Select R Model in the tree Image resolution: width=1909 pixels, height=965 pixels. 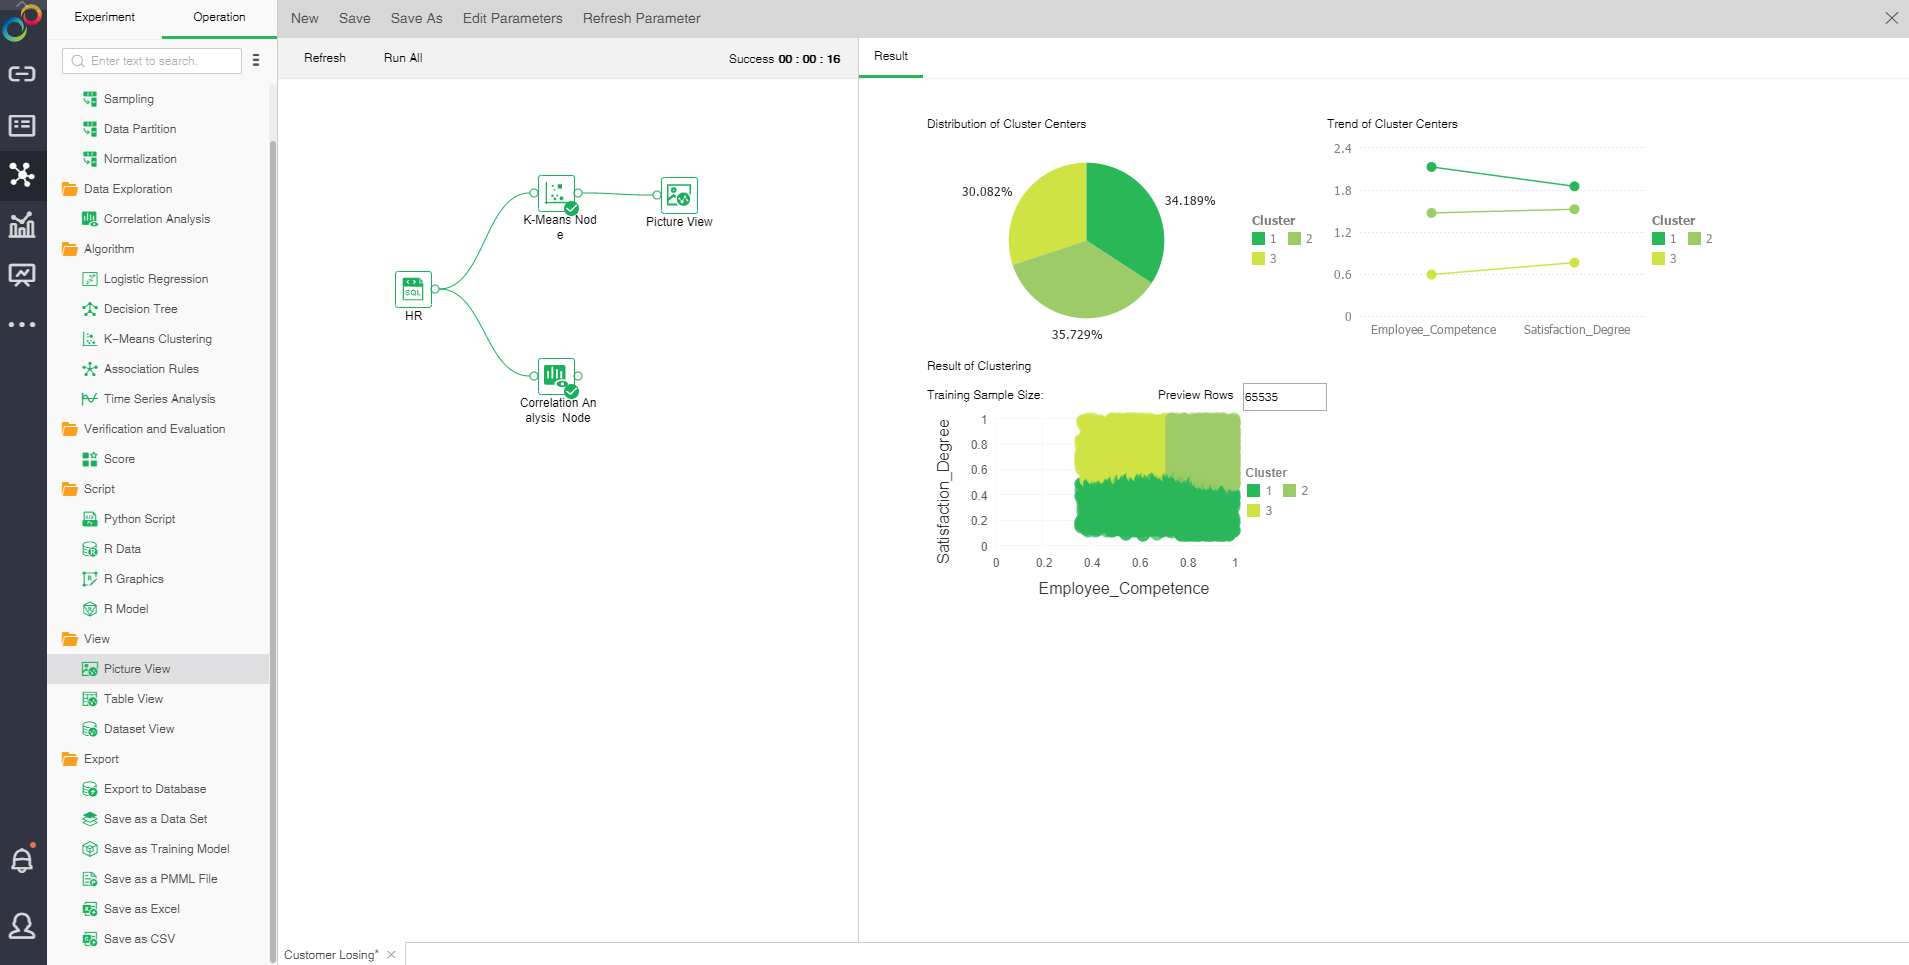click(126, 609)
